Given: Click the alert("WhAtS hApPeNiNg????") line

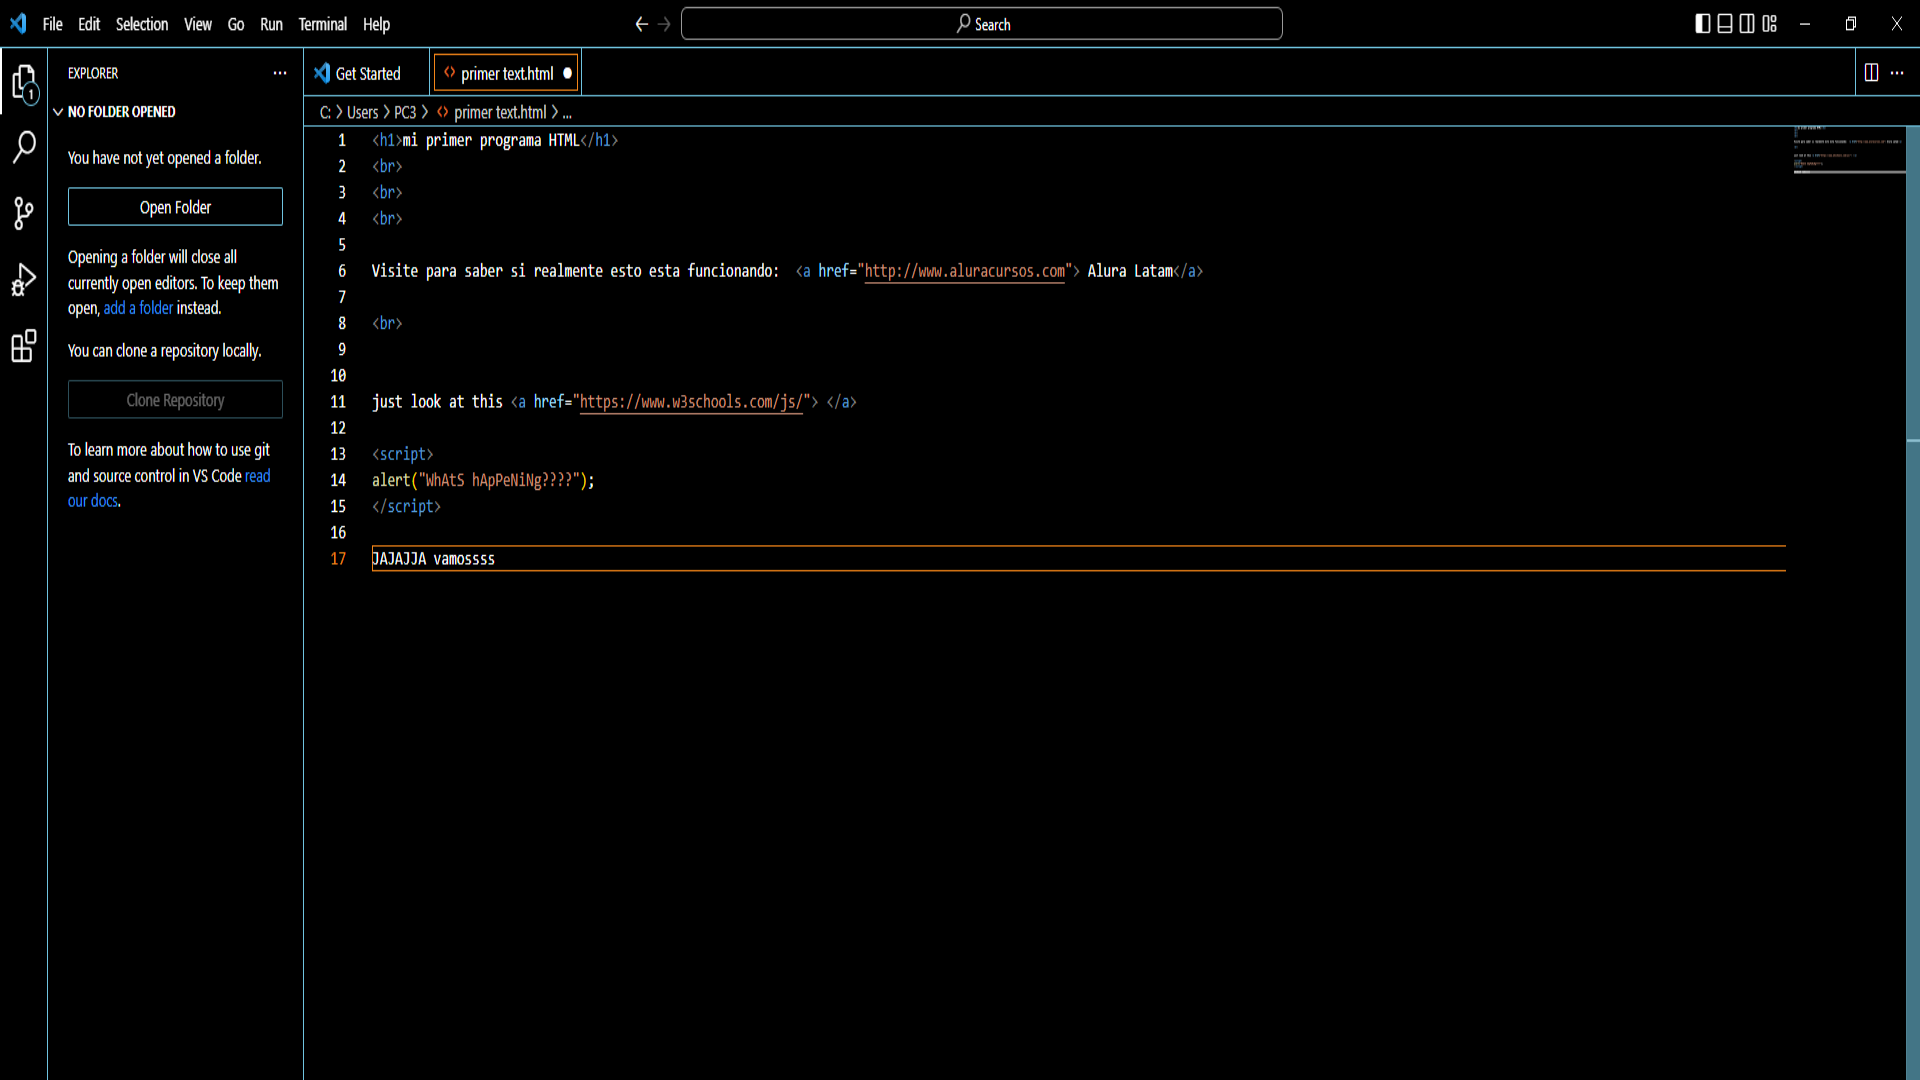Looking at the screenshot, I should [483, 480].
